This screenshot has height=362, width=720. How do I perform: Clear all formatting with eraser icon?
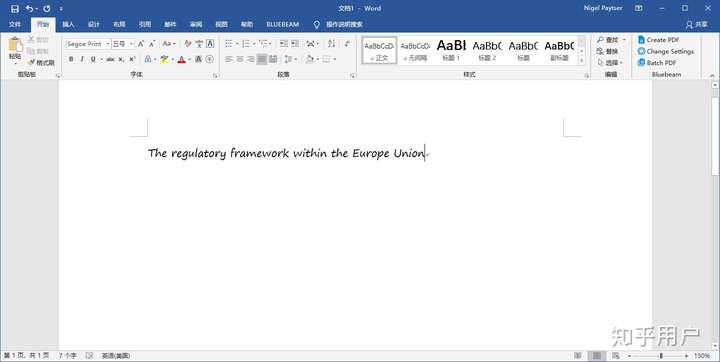188,44
